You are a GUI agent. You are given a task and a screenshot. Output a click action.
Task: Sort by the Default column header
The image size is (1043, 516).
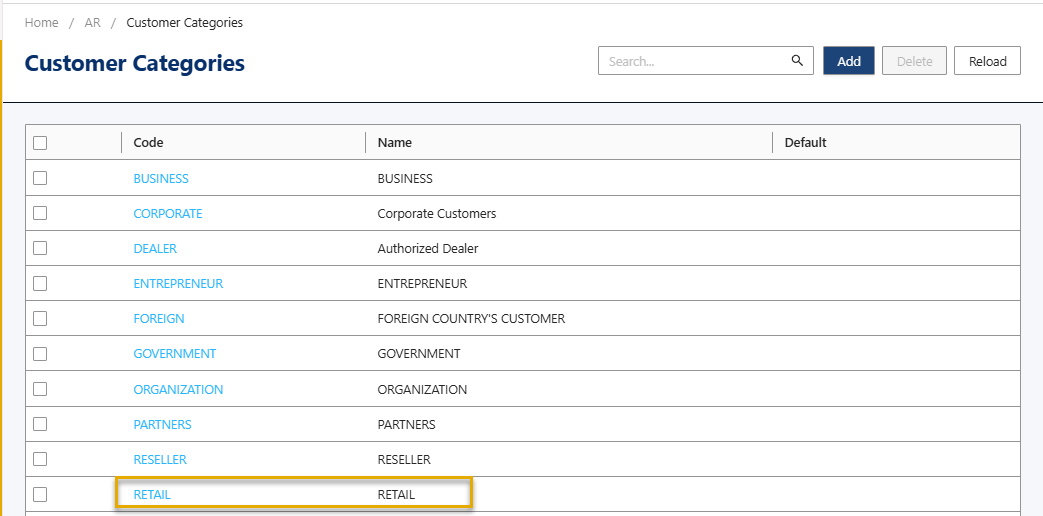806,142
